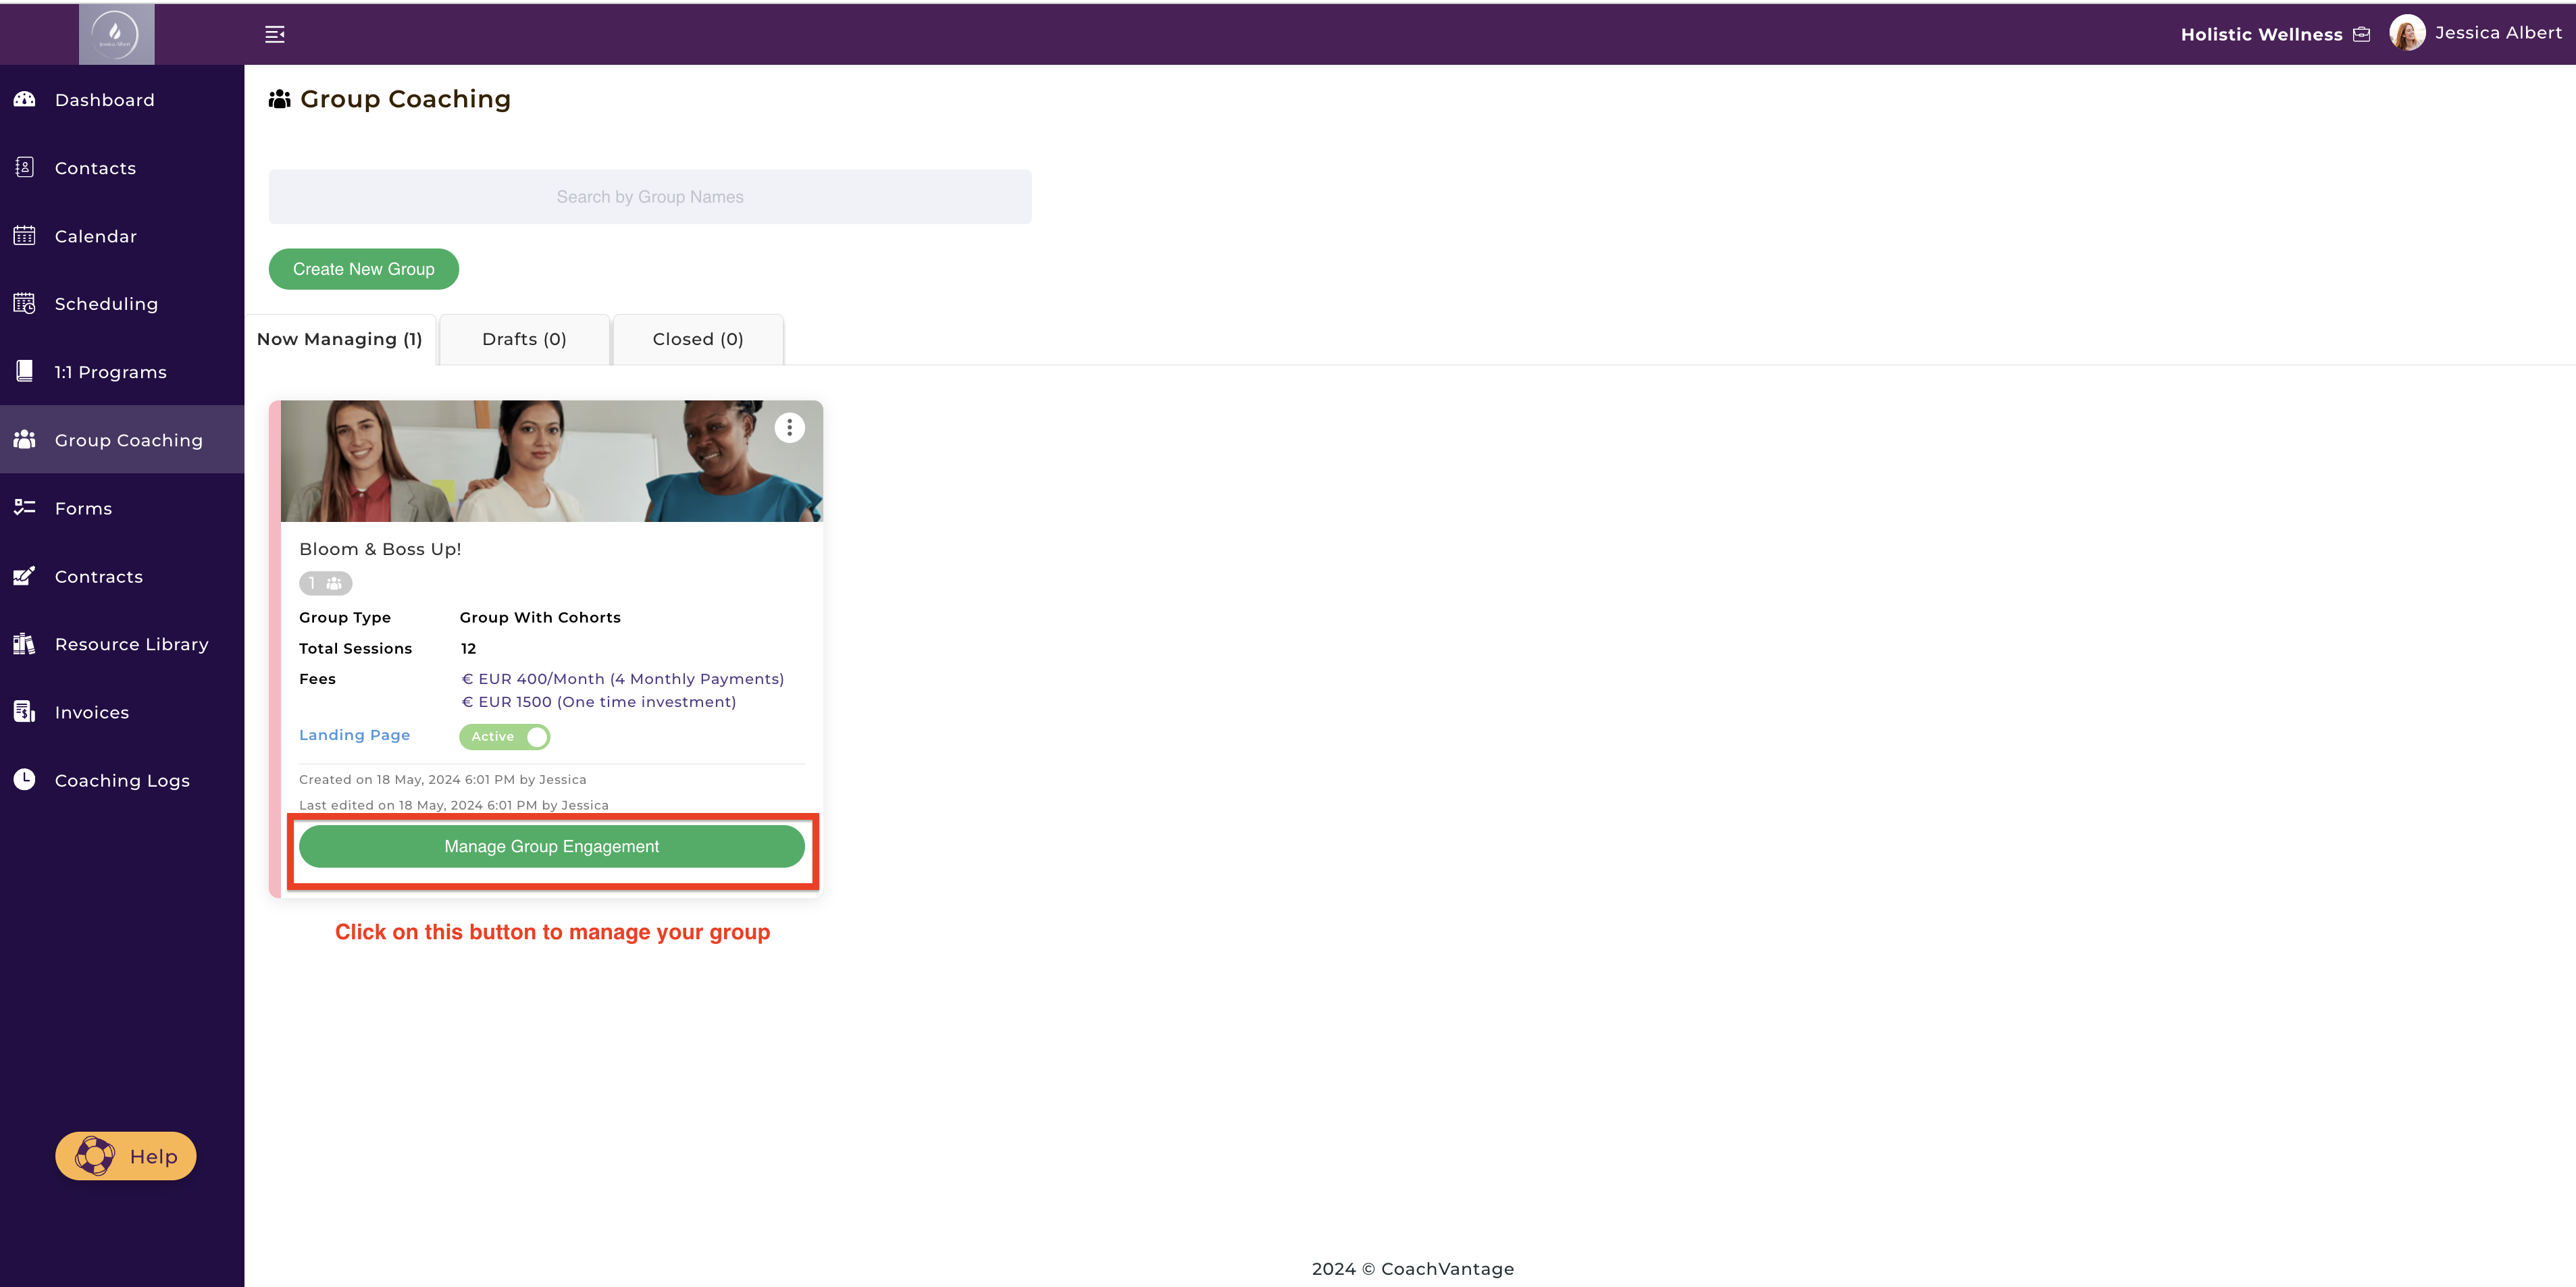Open the Landing Page link
The height and width of the screenshot is (1287, 2576).
[x=354, y=735]
